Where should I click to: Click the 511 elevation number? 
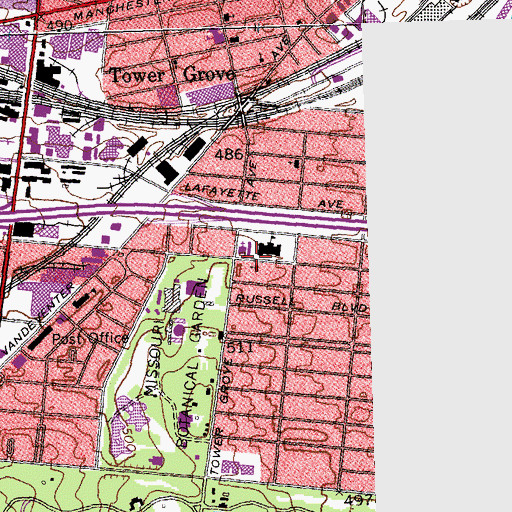tap(240, 348)
